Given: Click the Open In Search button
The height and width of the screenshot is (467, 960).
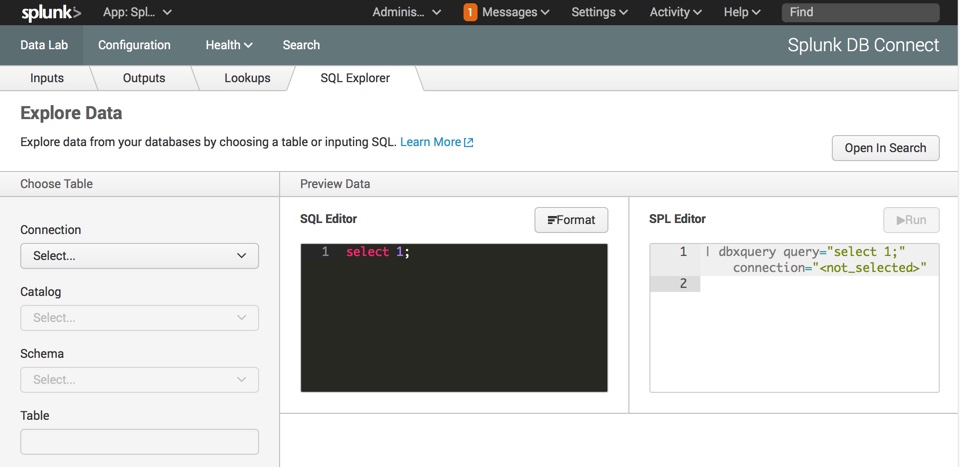Looking at the screenshot, I should (885, 148).
